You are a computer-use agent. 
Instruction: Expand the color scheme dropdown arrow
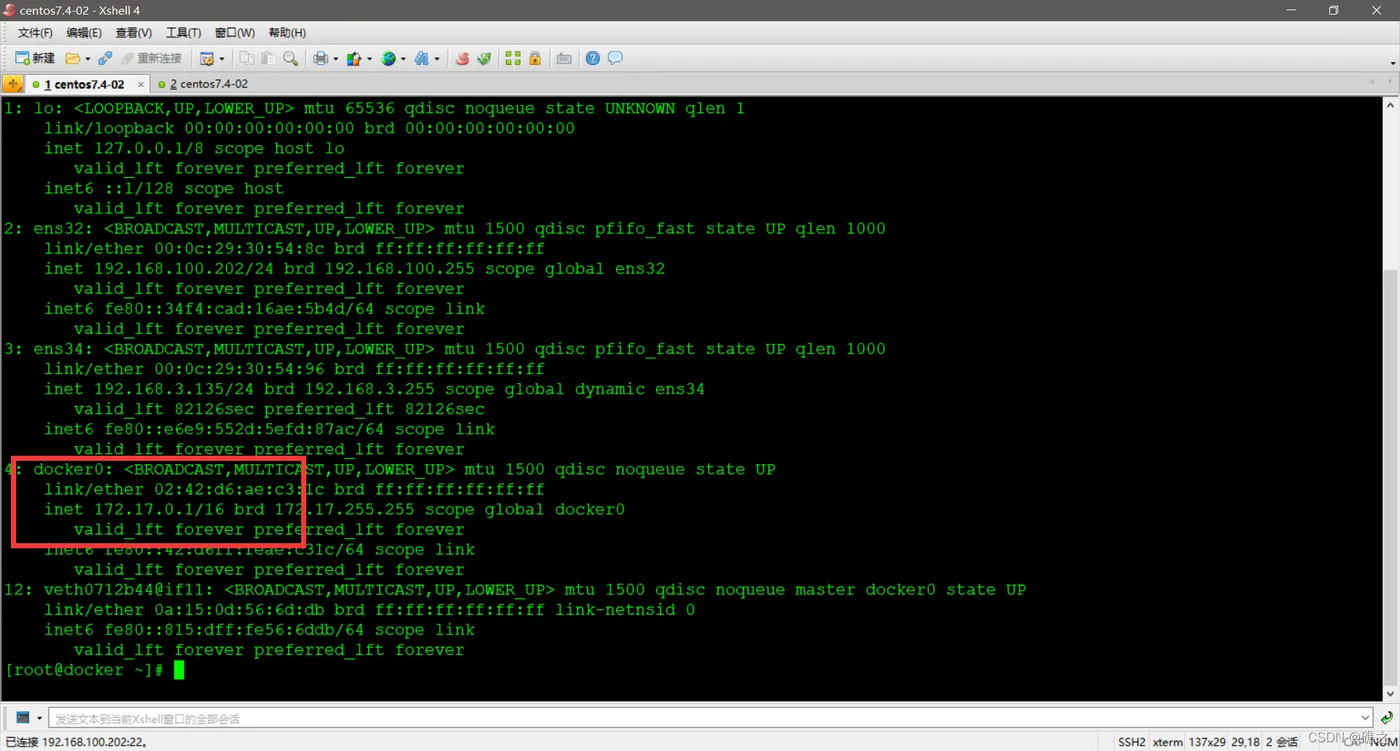pos(368,59)
